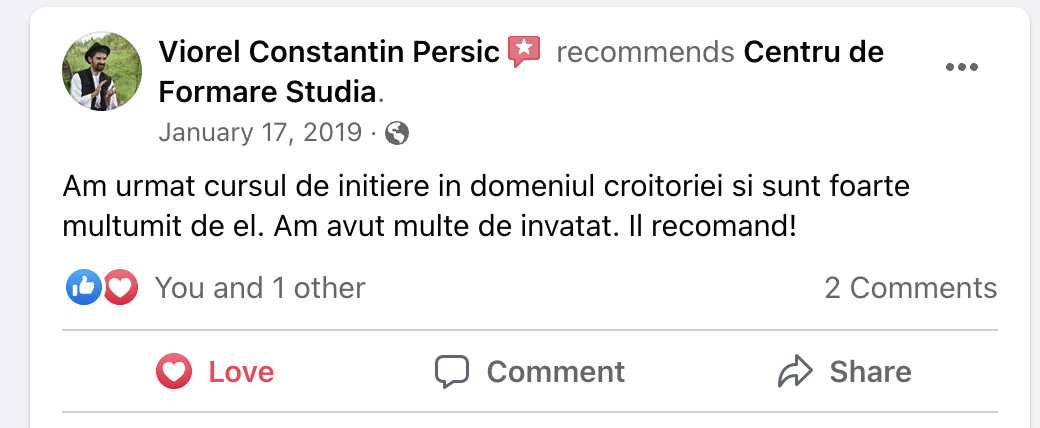The image size is (1040, 428).
Task: Click the January 17, 2019 timestamp
Action: coord(260,132)
